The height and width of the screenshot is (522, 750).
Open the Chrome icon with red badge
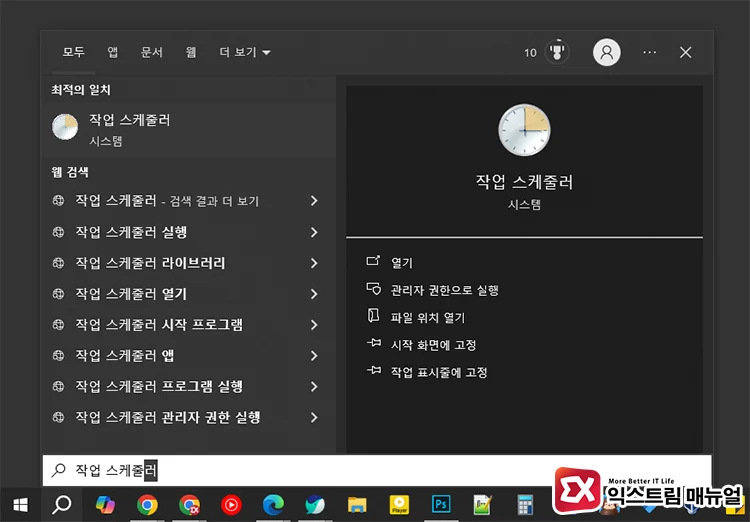point(189,504)
